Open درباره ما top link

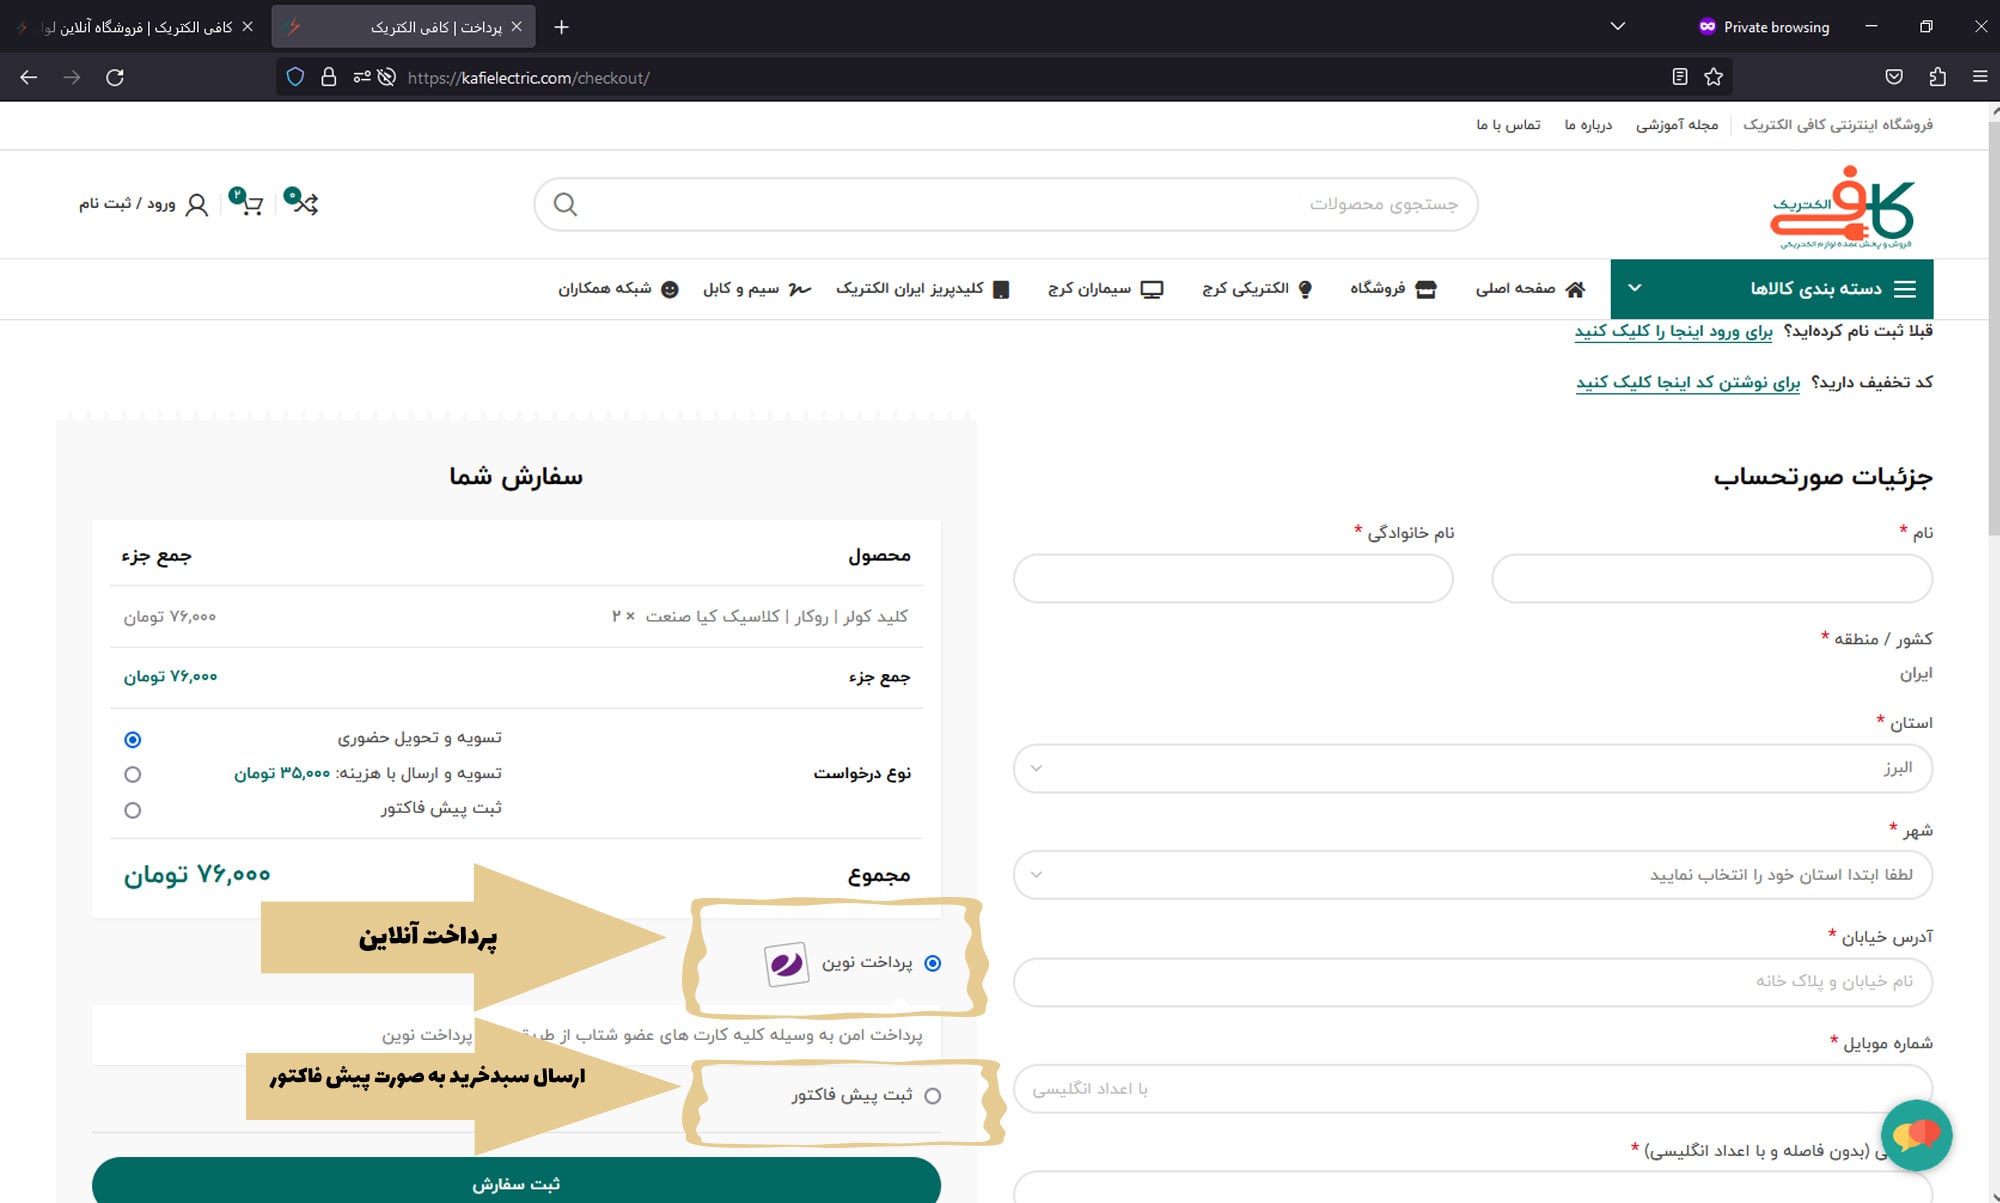(x=1588, y=125)
